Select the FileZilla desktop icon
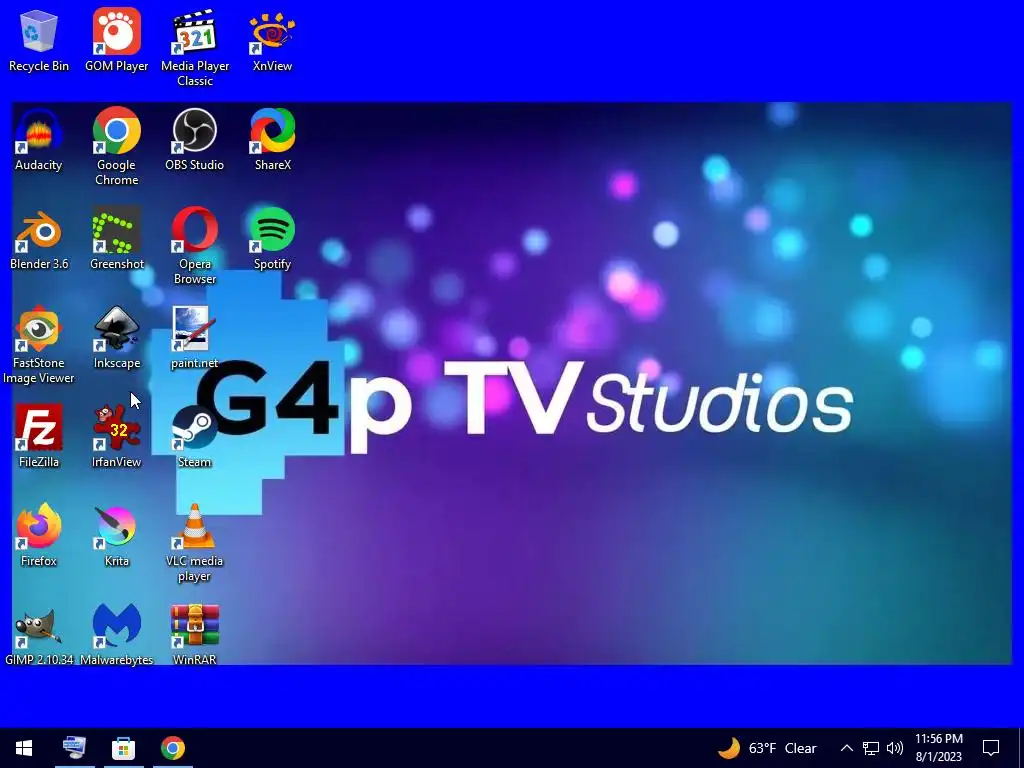The width and height of the screenshot is (1024, 768). (x=39, y=437)
